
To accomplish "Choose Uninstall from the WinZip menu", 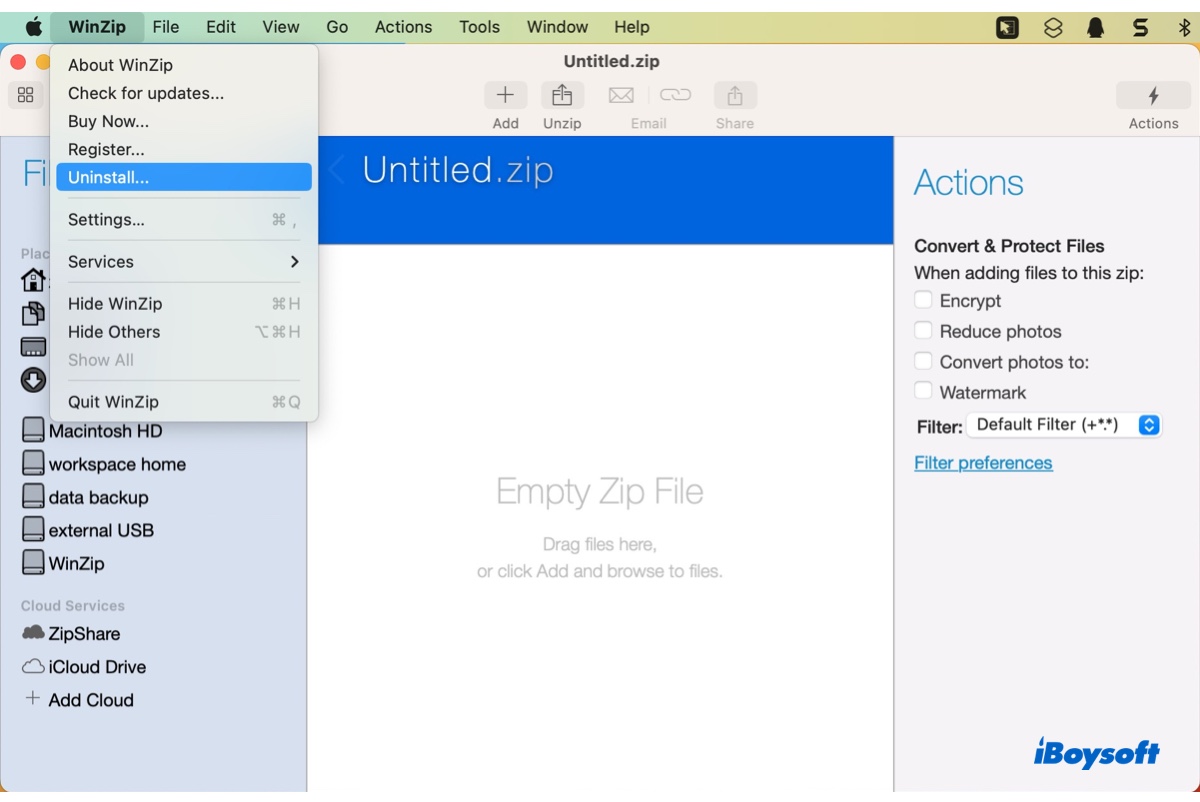I will [x=183, y=177].
